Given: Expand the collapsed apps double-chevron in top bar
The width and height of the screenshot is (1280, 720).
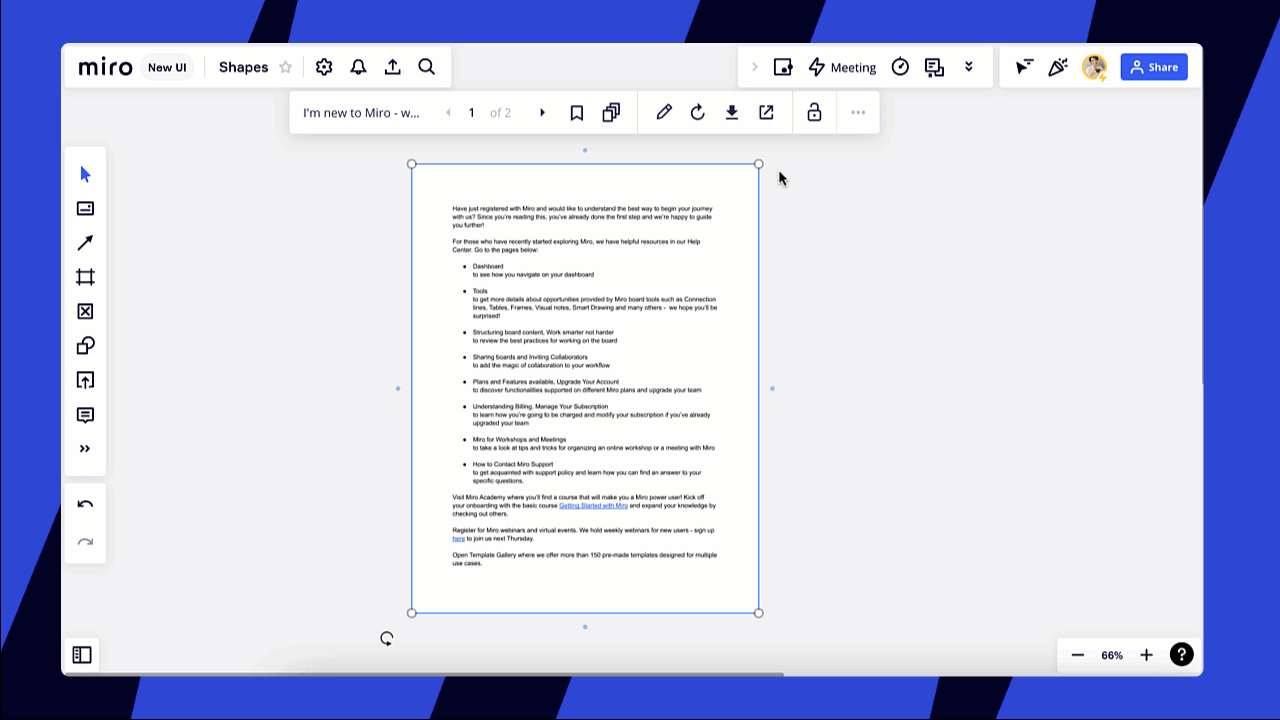Looking at the screenshot, I should coord(968,67).
